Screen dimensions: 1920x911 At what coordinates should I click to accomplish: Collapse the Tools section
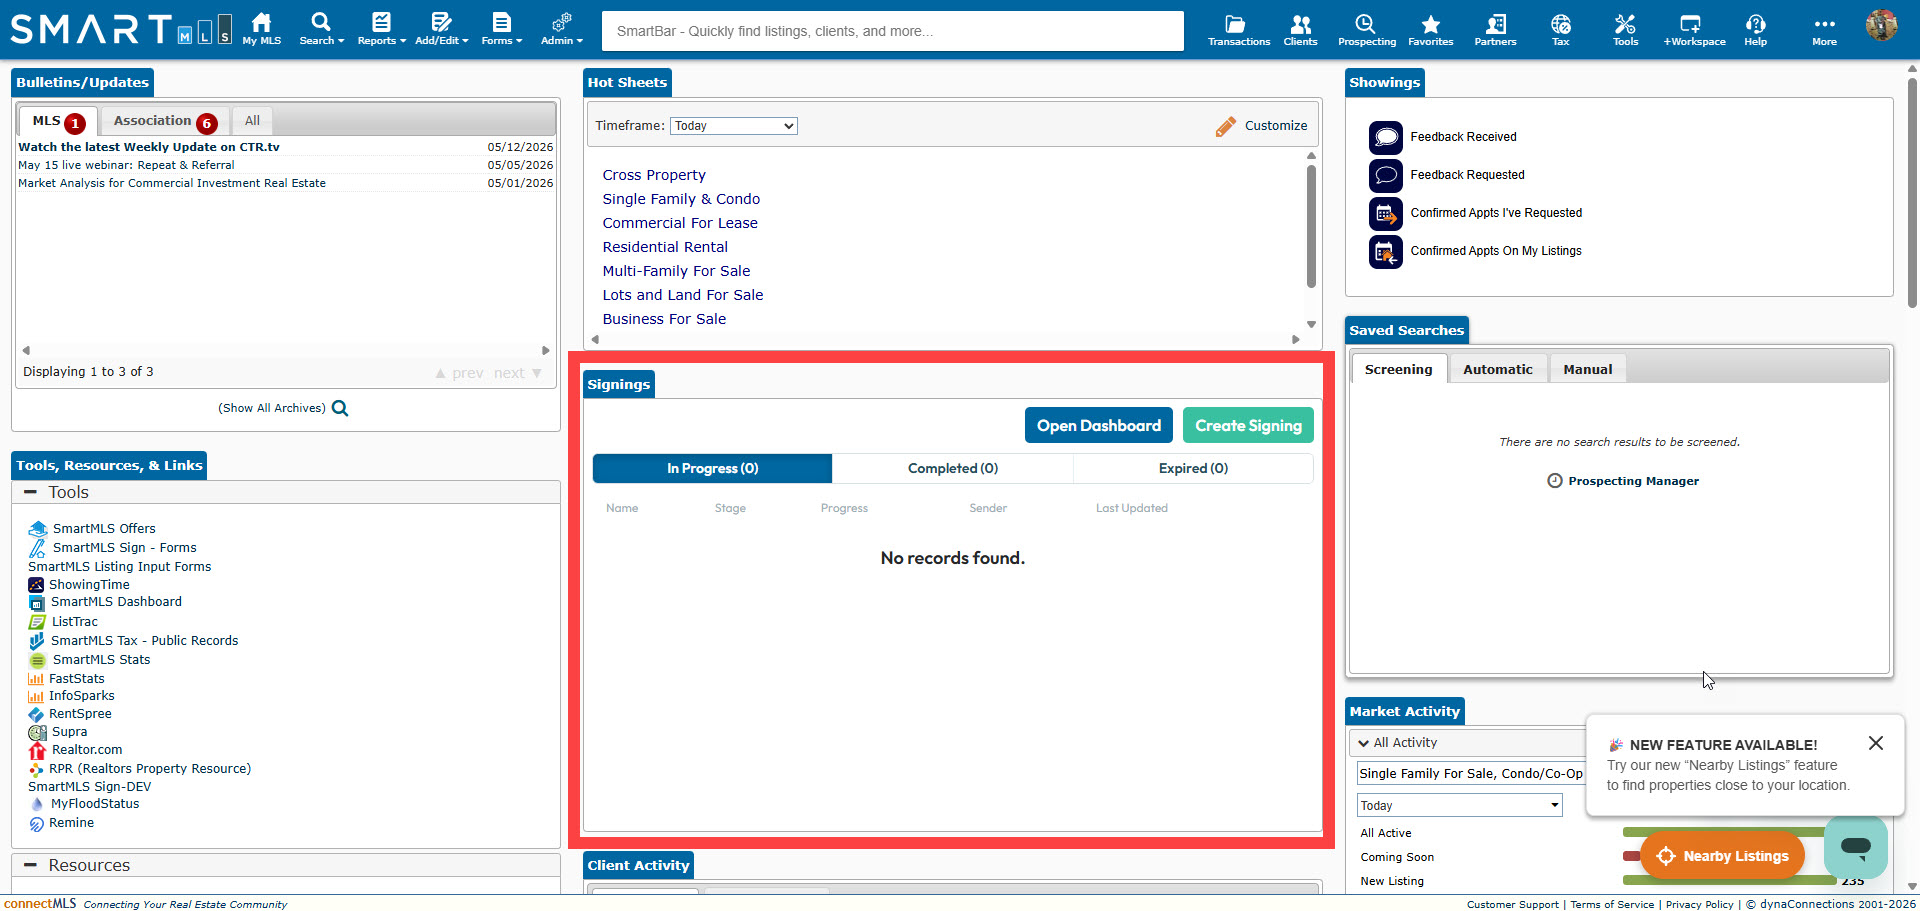point(31,492)
